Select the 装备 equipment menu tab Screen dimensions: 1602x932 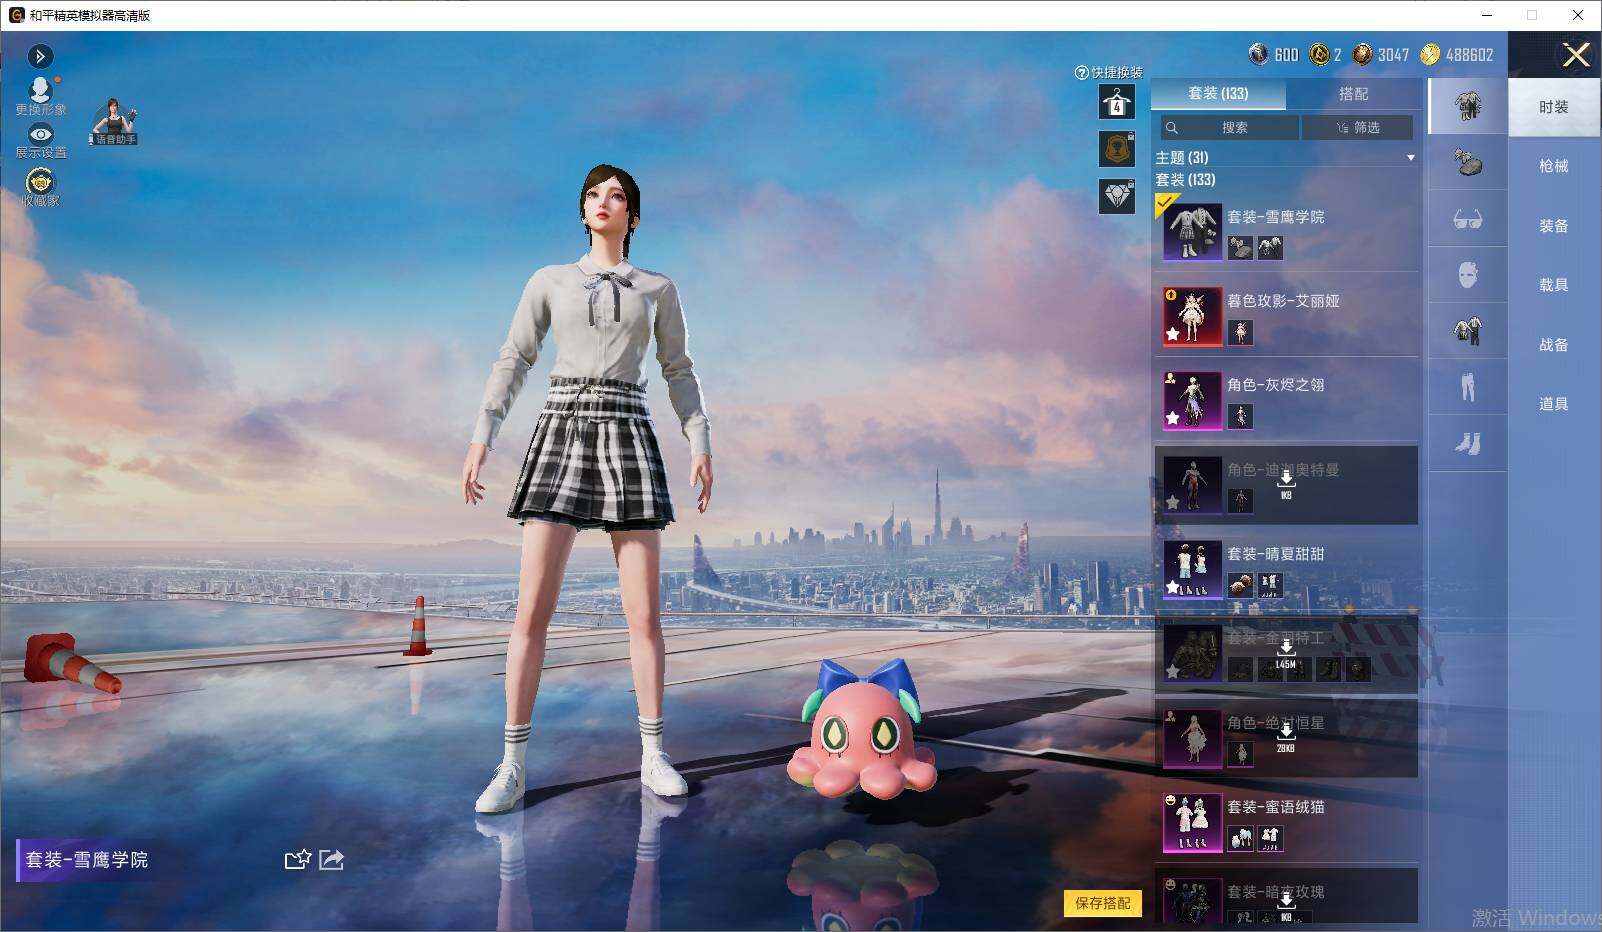click(1553, 226)
